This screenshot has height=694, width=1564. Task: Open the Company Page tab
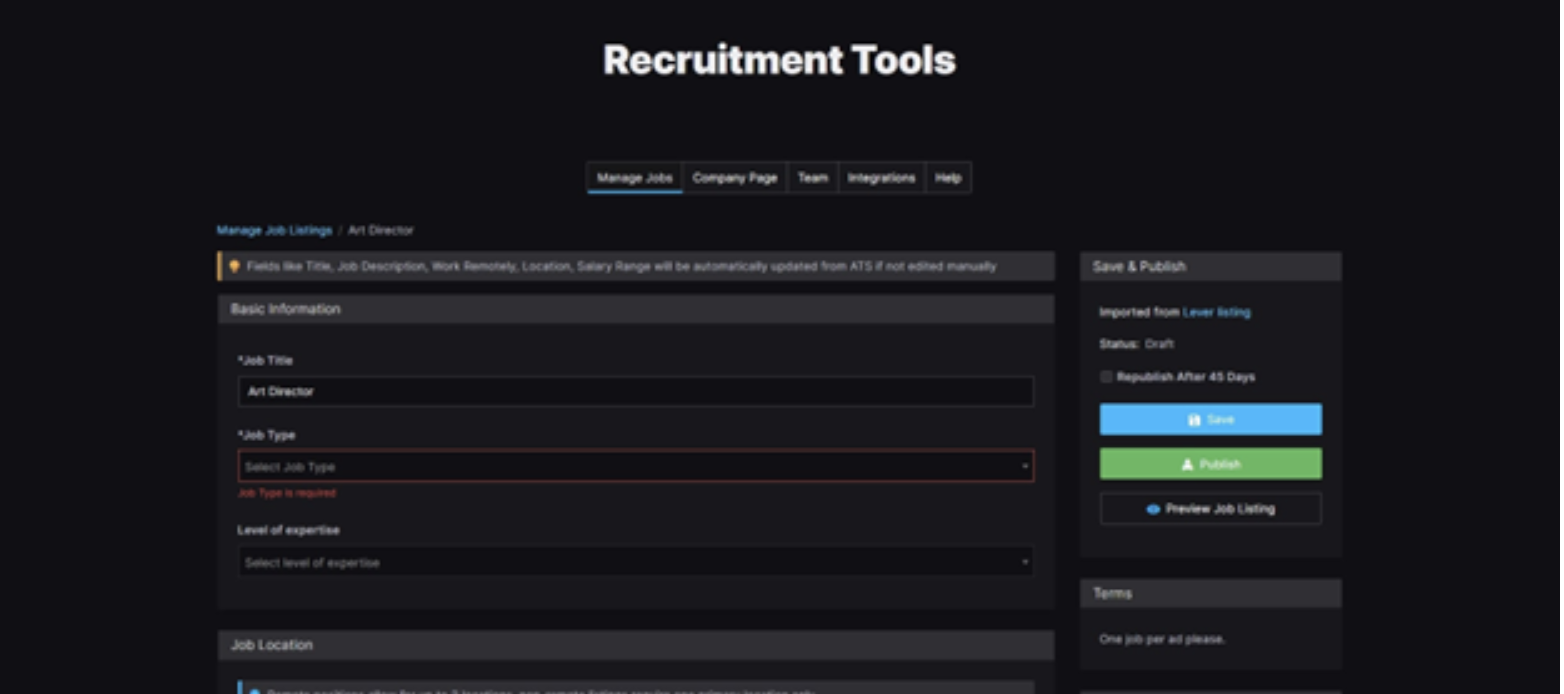click(734, 178)
